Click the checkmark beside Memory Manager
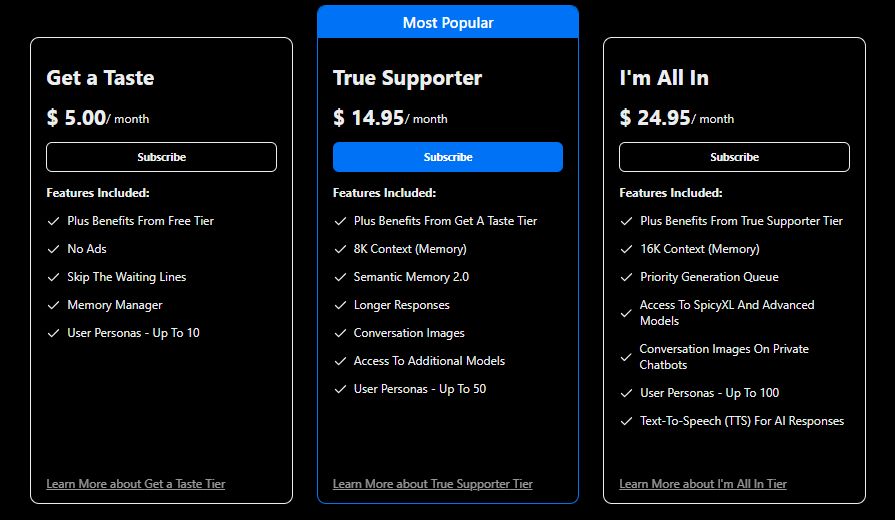Screen dimensions: 895x520 [x=53, y=305]
